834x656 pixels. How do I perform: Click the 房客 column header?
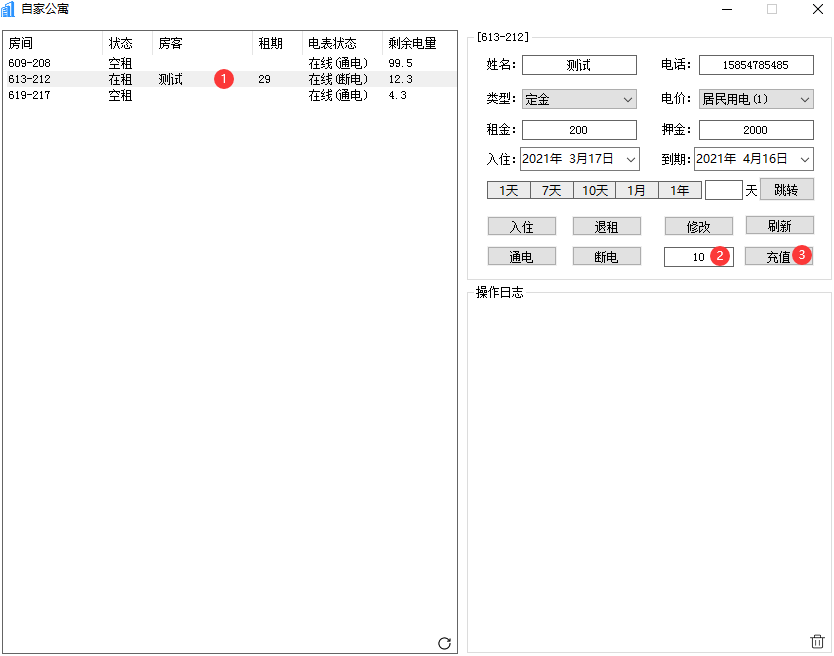point(202,43)
